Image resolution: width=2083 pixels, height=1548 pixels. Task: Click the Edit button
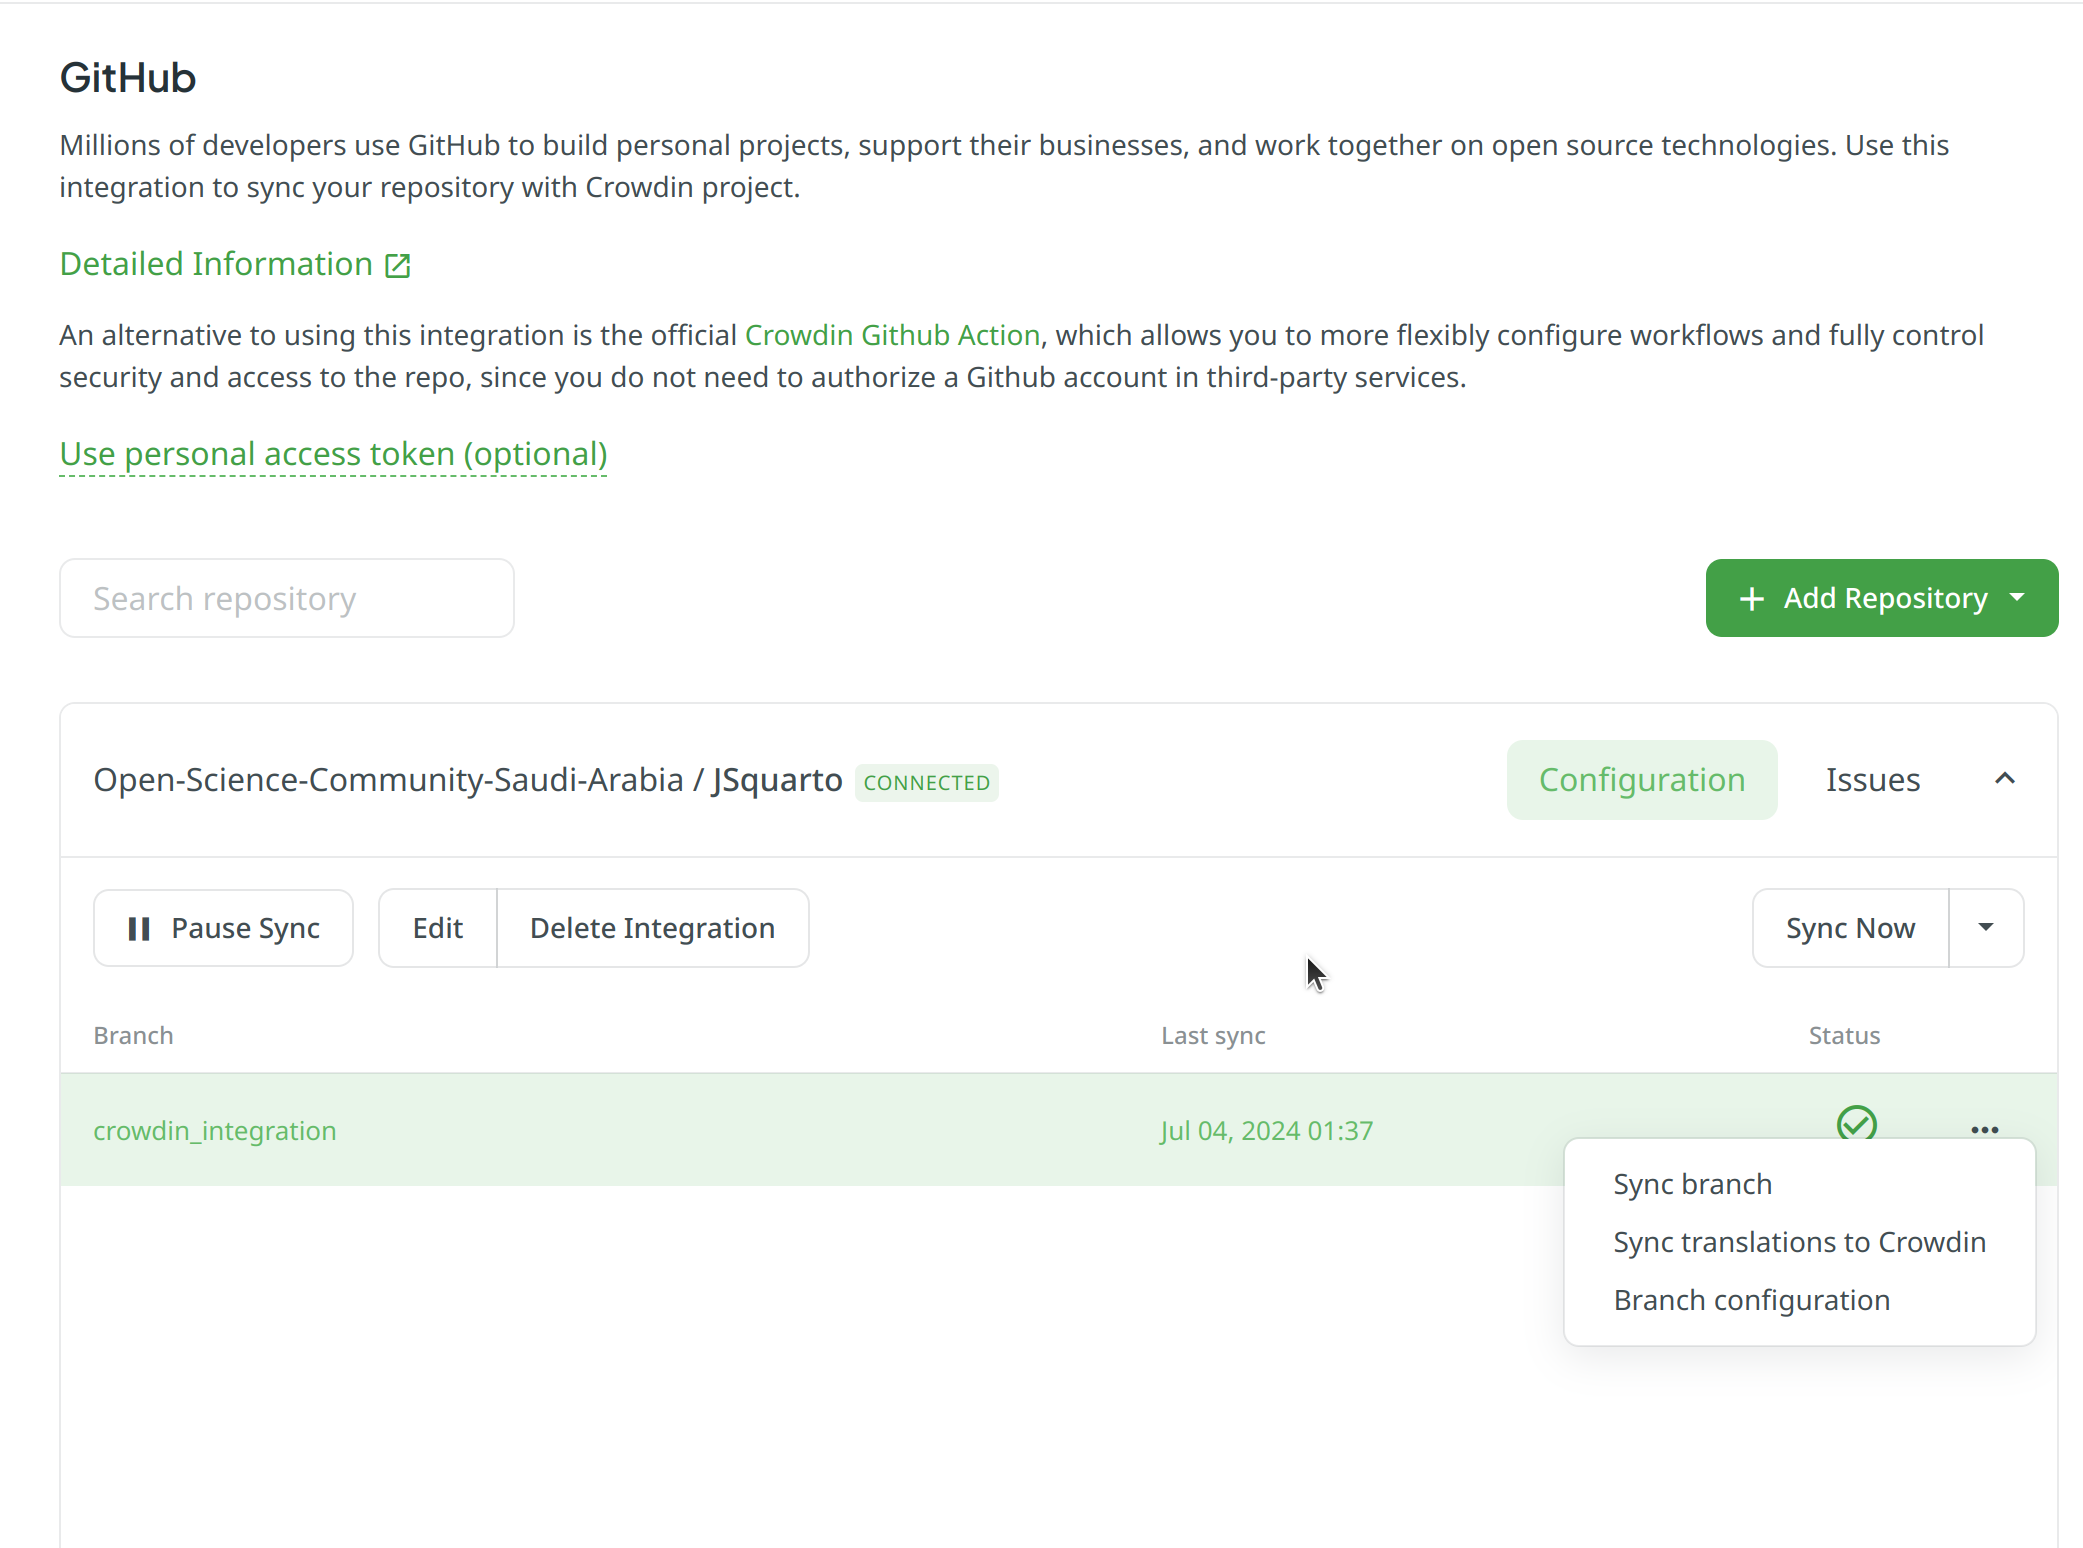pos(438,928)
